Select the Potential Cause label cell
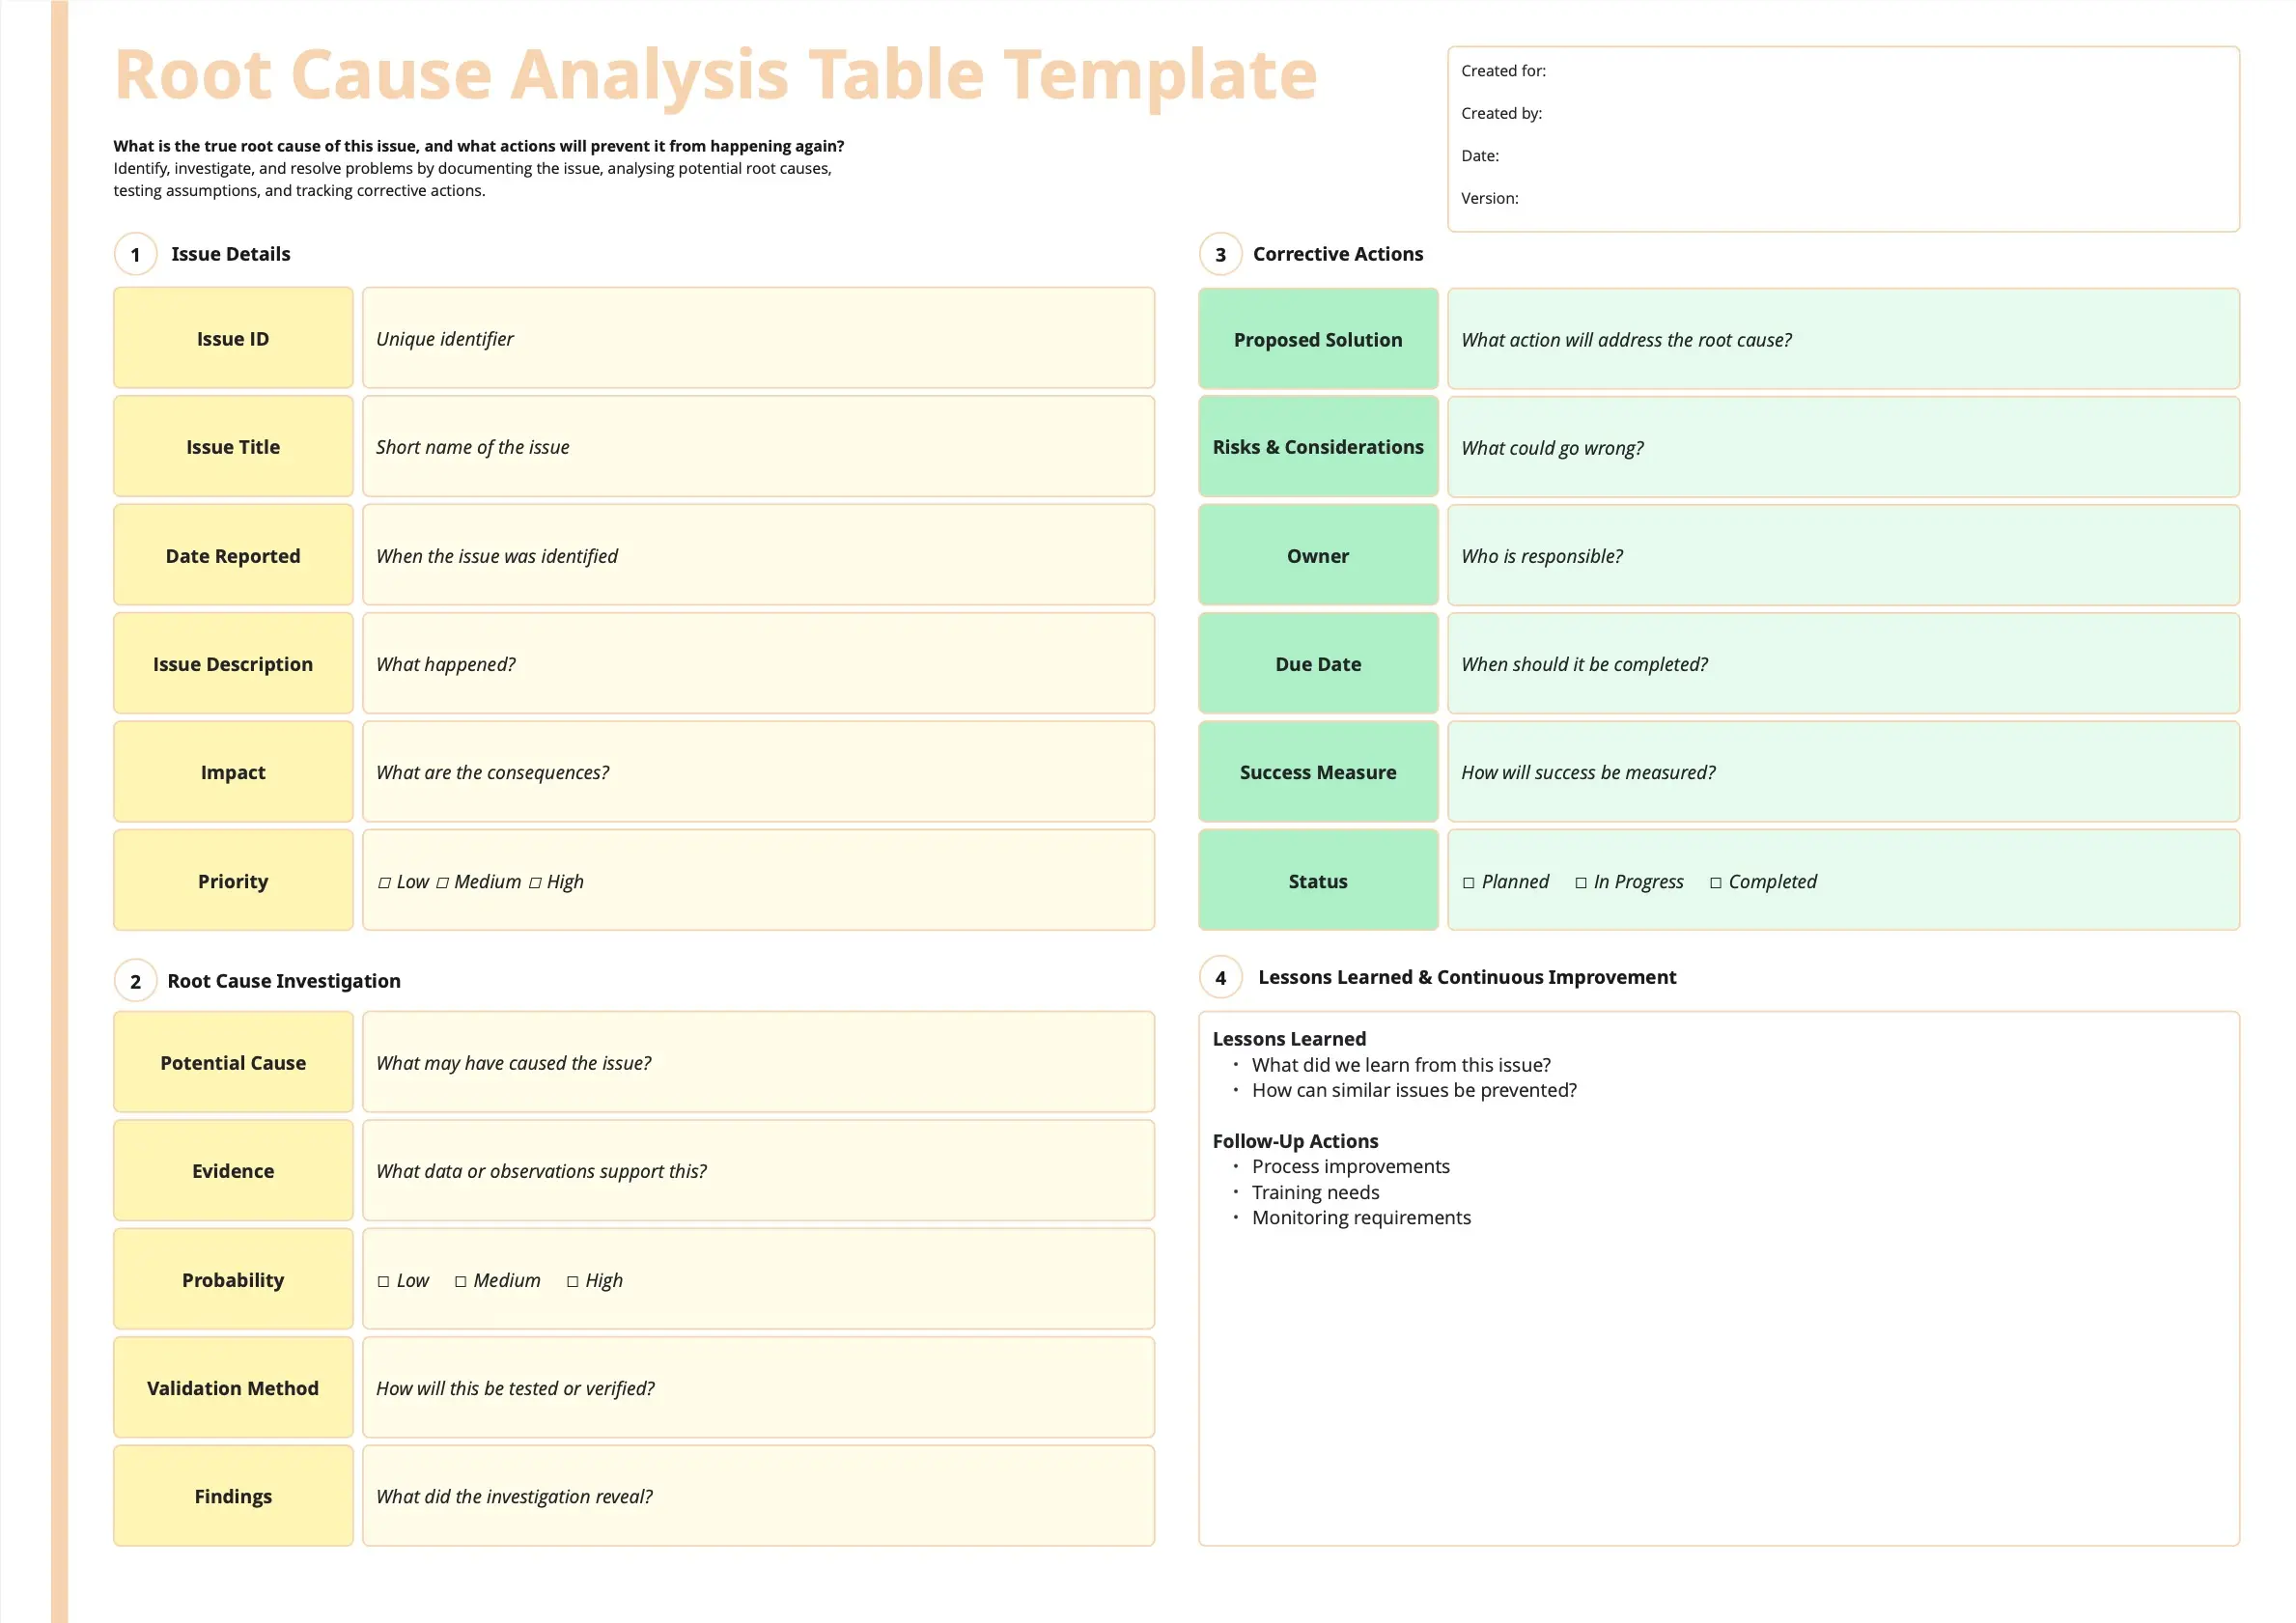 point(233,1062)
